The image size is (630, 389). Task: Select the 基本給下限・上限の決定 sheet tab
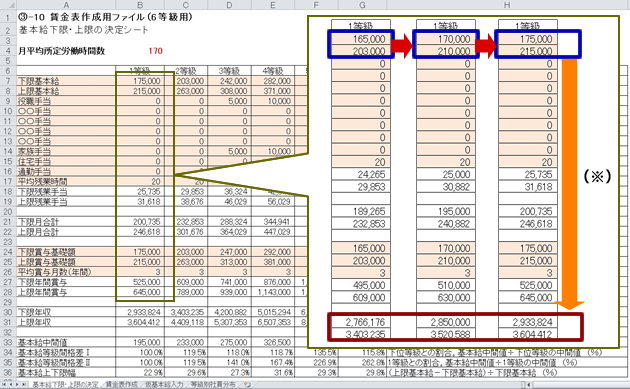click(65, 385)
